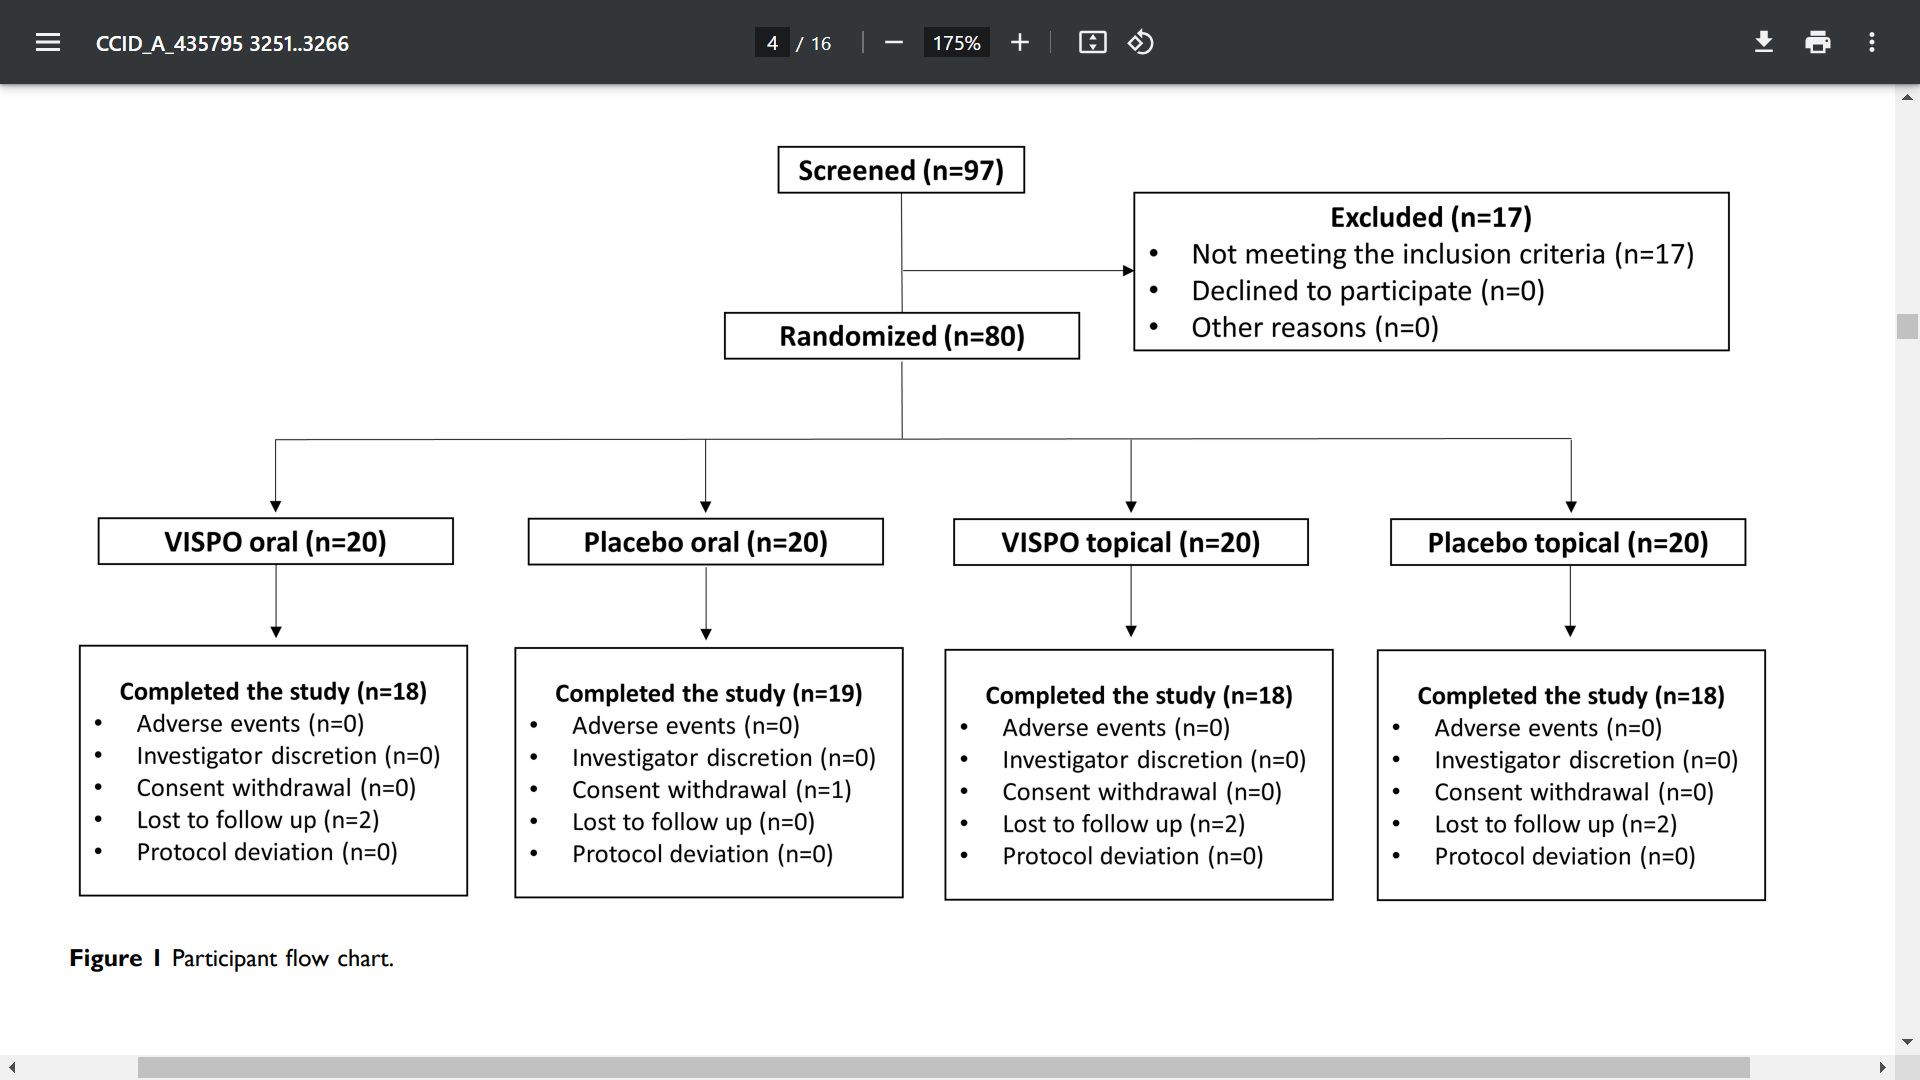The height and width of the screenshot is (1080, 1920).
Task: Open the sidebar hamburger menu
Action: point(48,42)
